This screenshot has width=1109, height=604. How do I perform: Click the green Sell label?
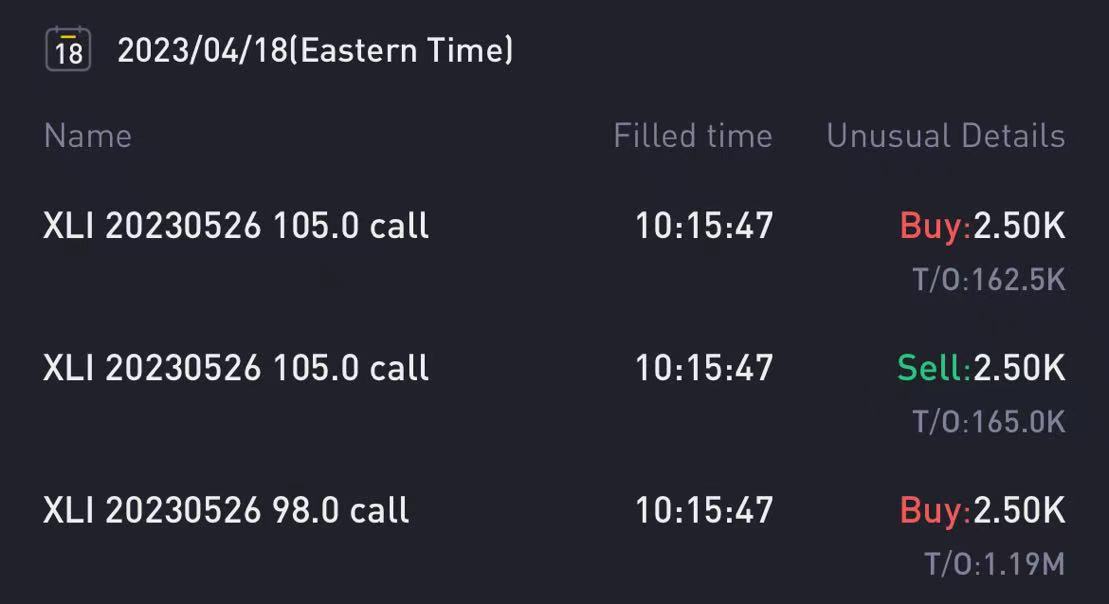[934, 368]
